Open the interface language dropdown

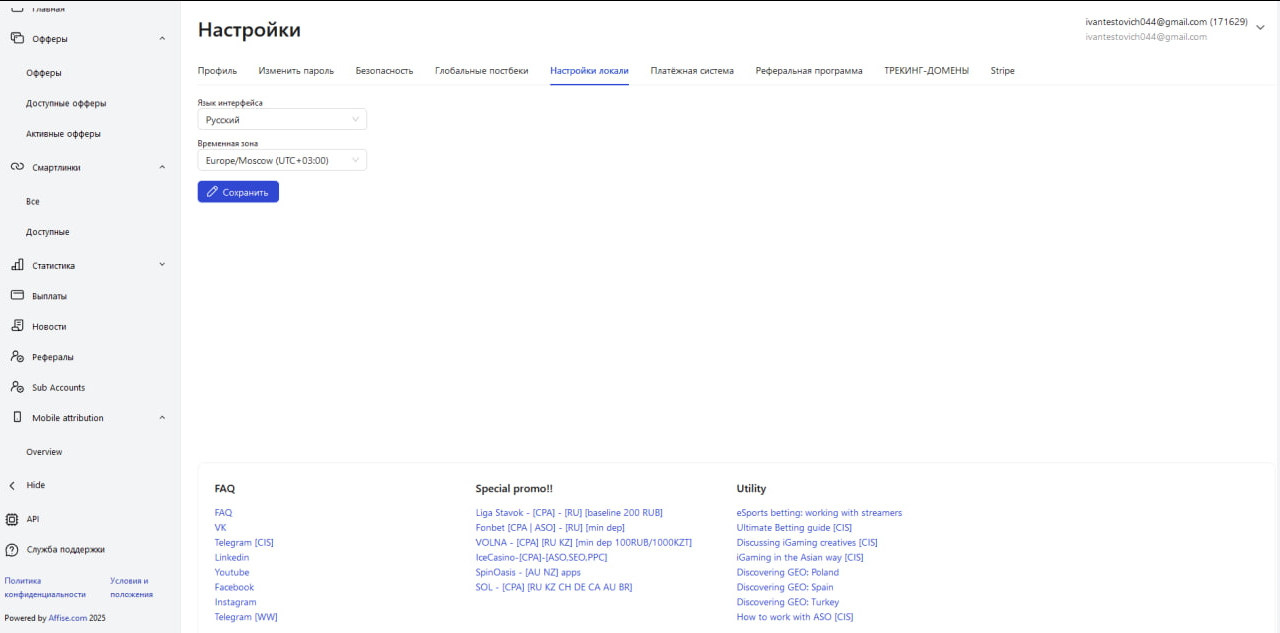point(282,120)
